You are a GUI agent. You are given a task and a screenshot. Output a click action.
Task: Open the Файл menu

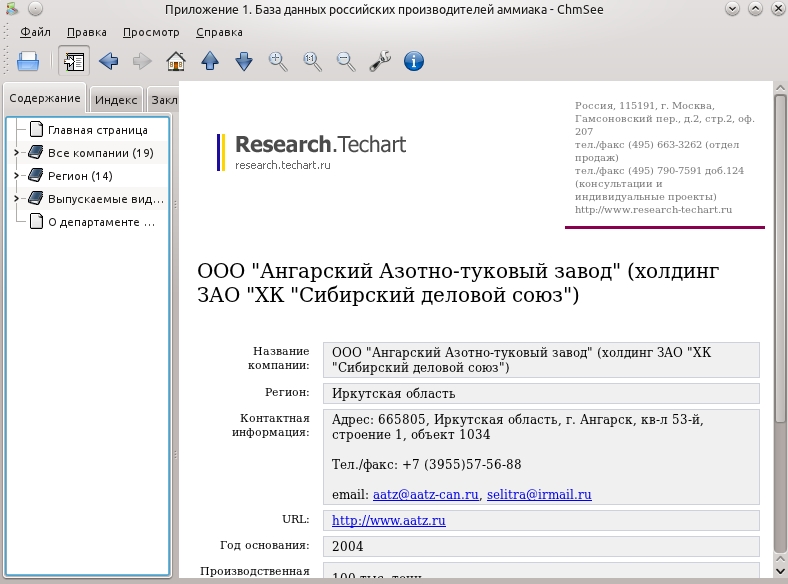(35, 32)
